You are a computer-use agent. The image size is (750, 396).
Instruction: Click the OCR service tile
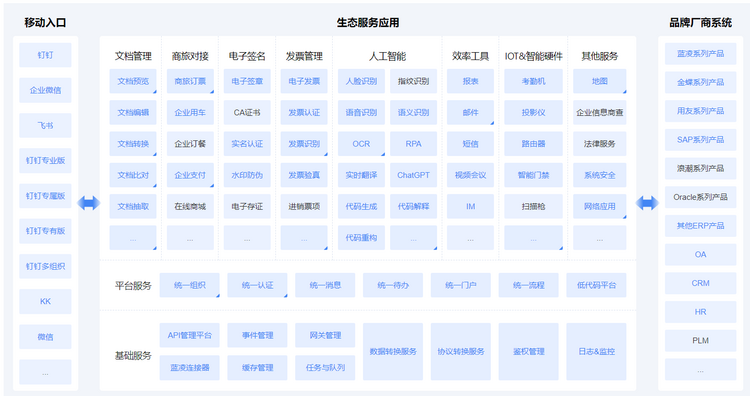pos(361,143)
